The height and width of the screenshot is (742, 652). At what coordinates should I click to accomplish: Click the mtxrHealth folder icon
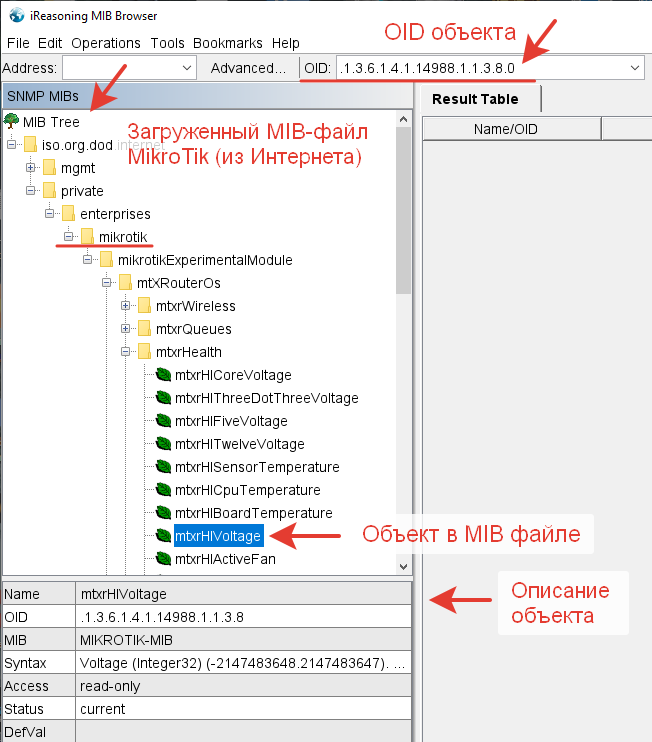click(x=144, y=352)
